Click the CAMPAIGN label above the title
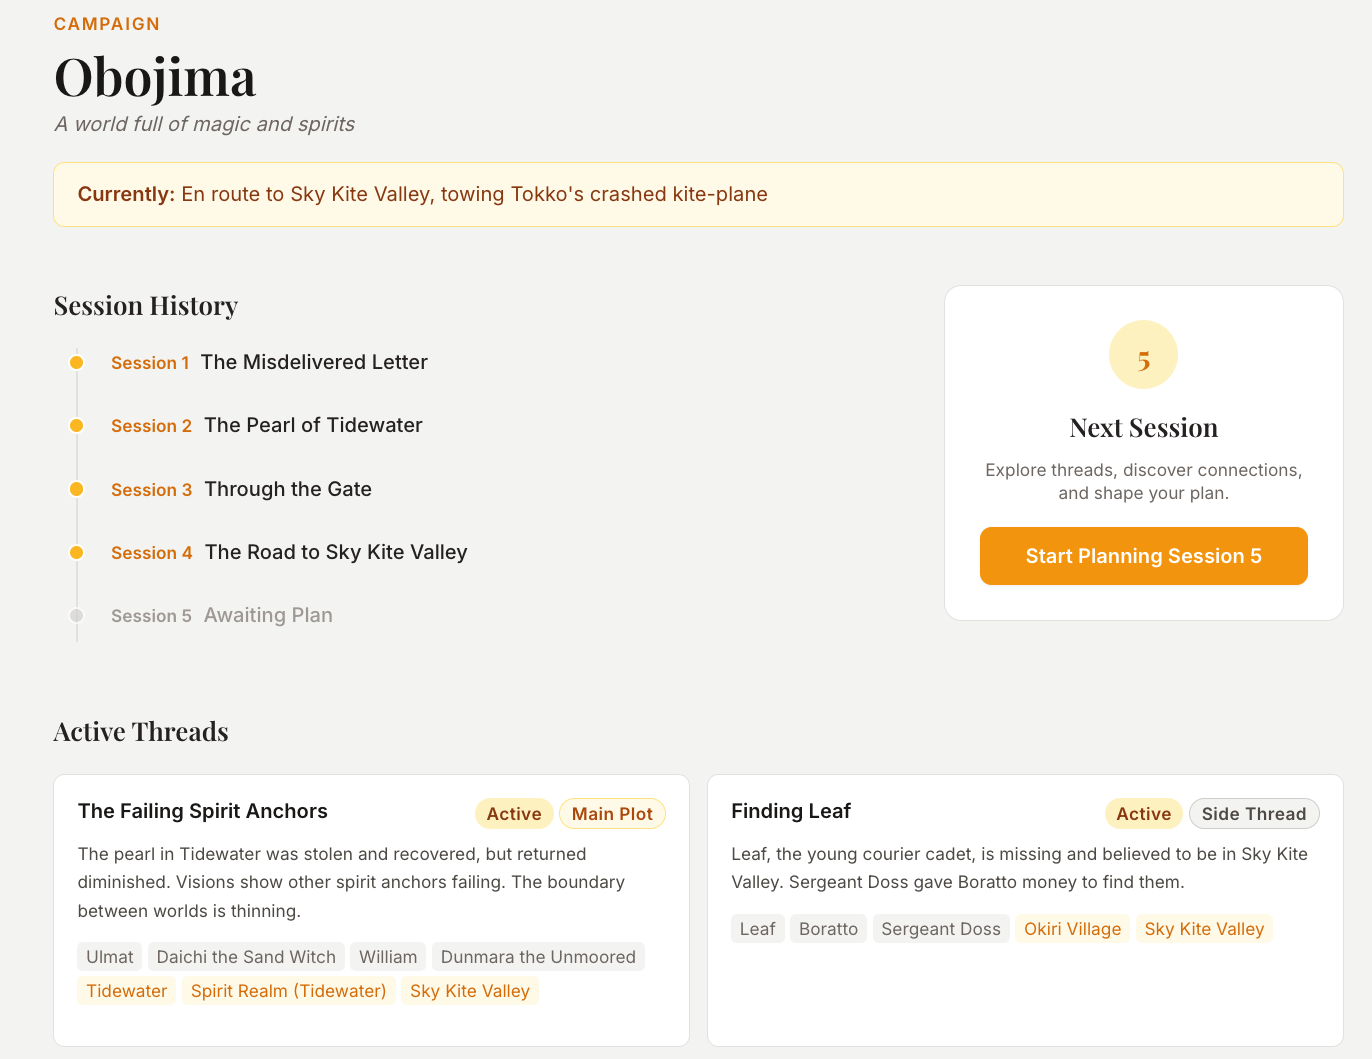This screenshot has width=1372, height=1059. [107, 24]
